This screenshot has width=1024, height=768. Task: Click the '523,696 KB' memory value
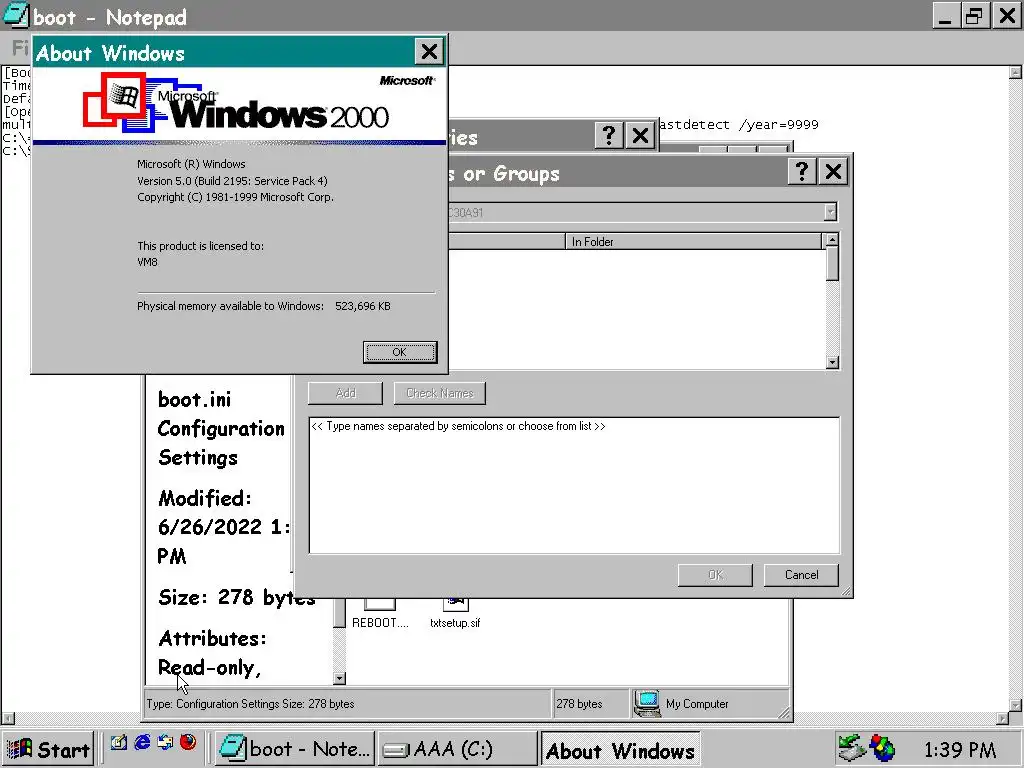click(x=362, y=306)
